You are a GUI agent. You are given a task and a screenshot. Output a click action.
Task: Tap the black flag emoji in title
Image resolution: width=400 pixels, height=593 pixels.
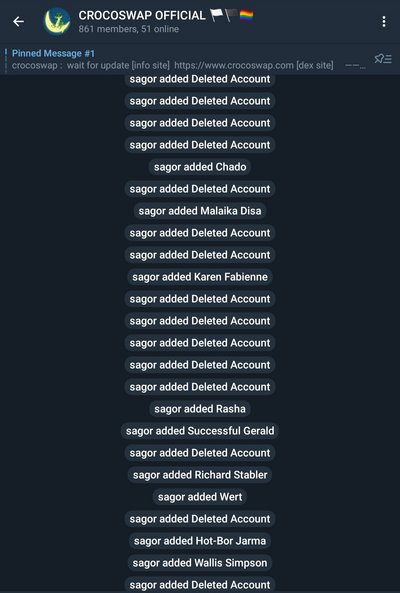tap(231, 16)
